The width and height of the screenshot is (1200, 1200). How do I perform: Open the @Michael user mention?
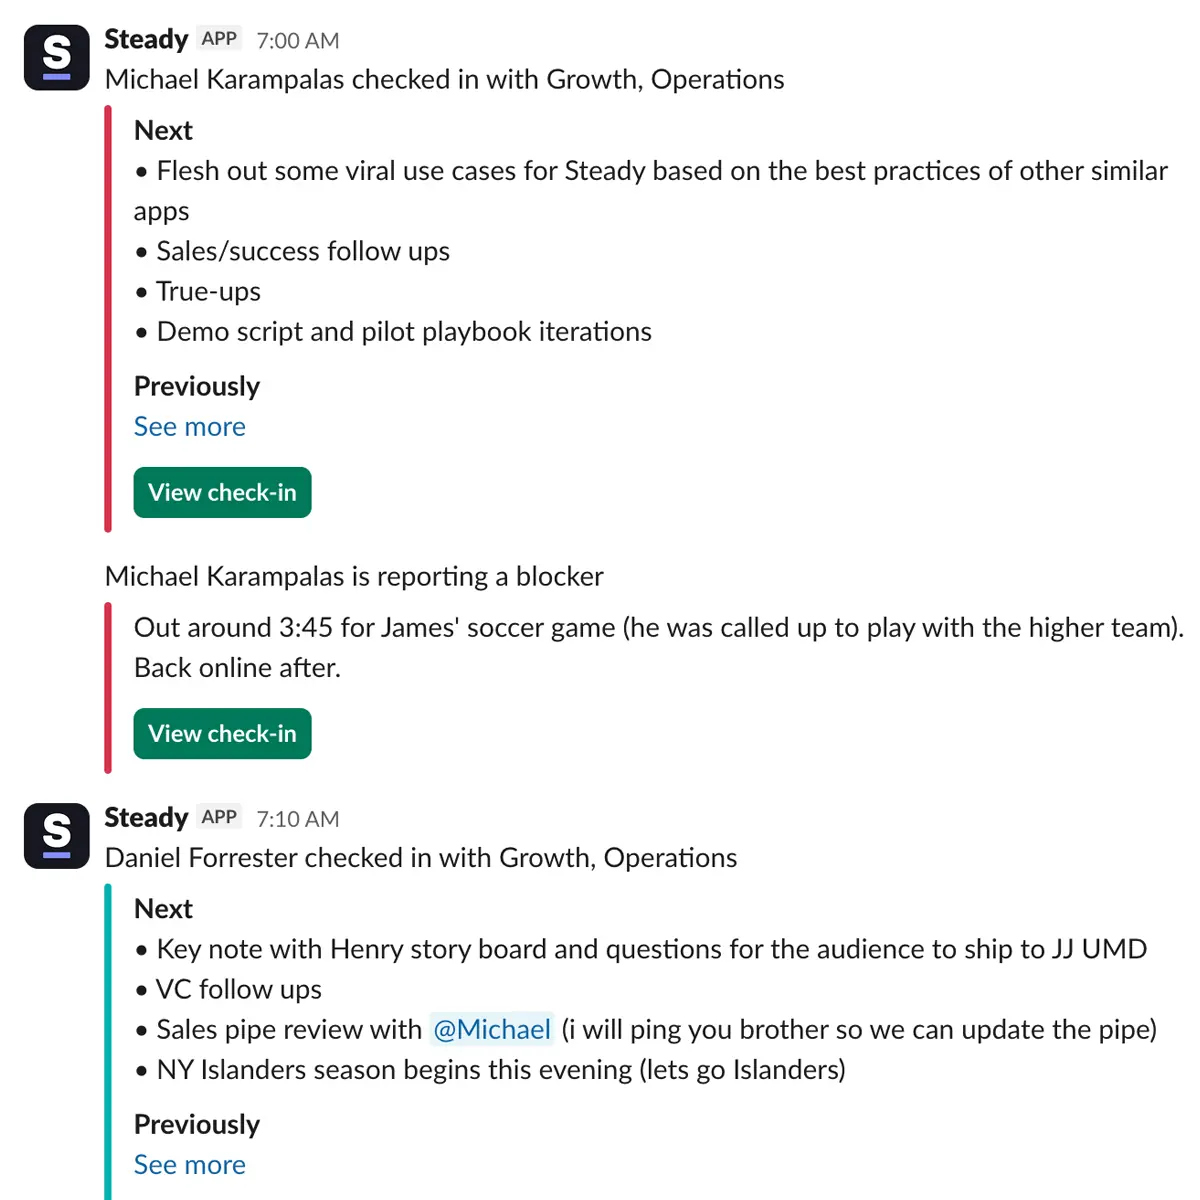click(x=492, y=1029)
